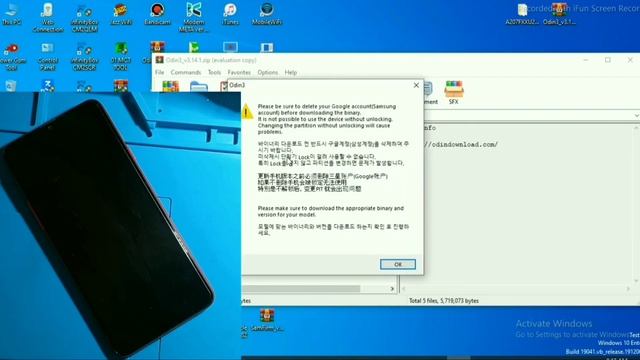This screenshot has height=360, width=640.
Task: Select the SamFirm archive on desktop
Action: [267, 320]
